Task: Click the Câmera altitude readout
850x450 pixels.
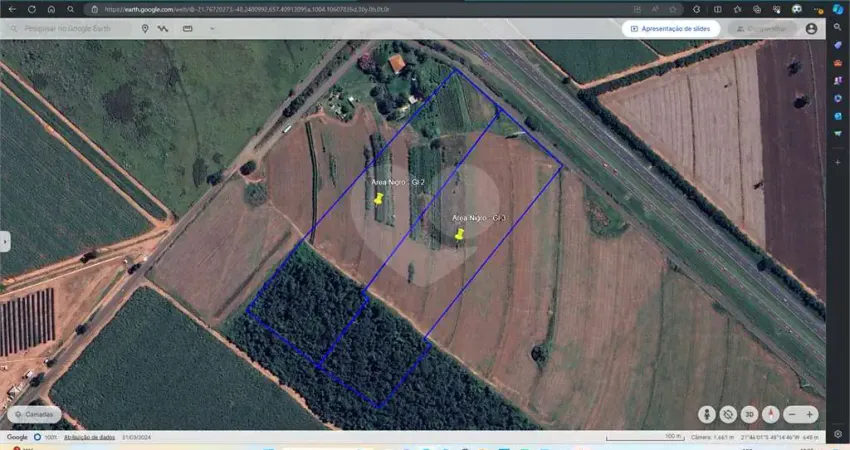Action: [x=712, y=437]
